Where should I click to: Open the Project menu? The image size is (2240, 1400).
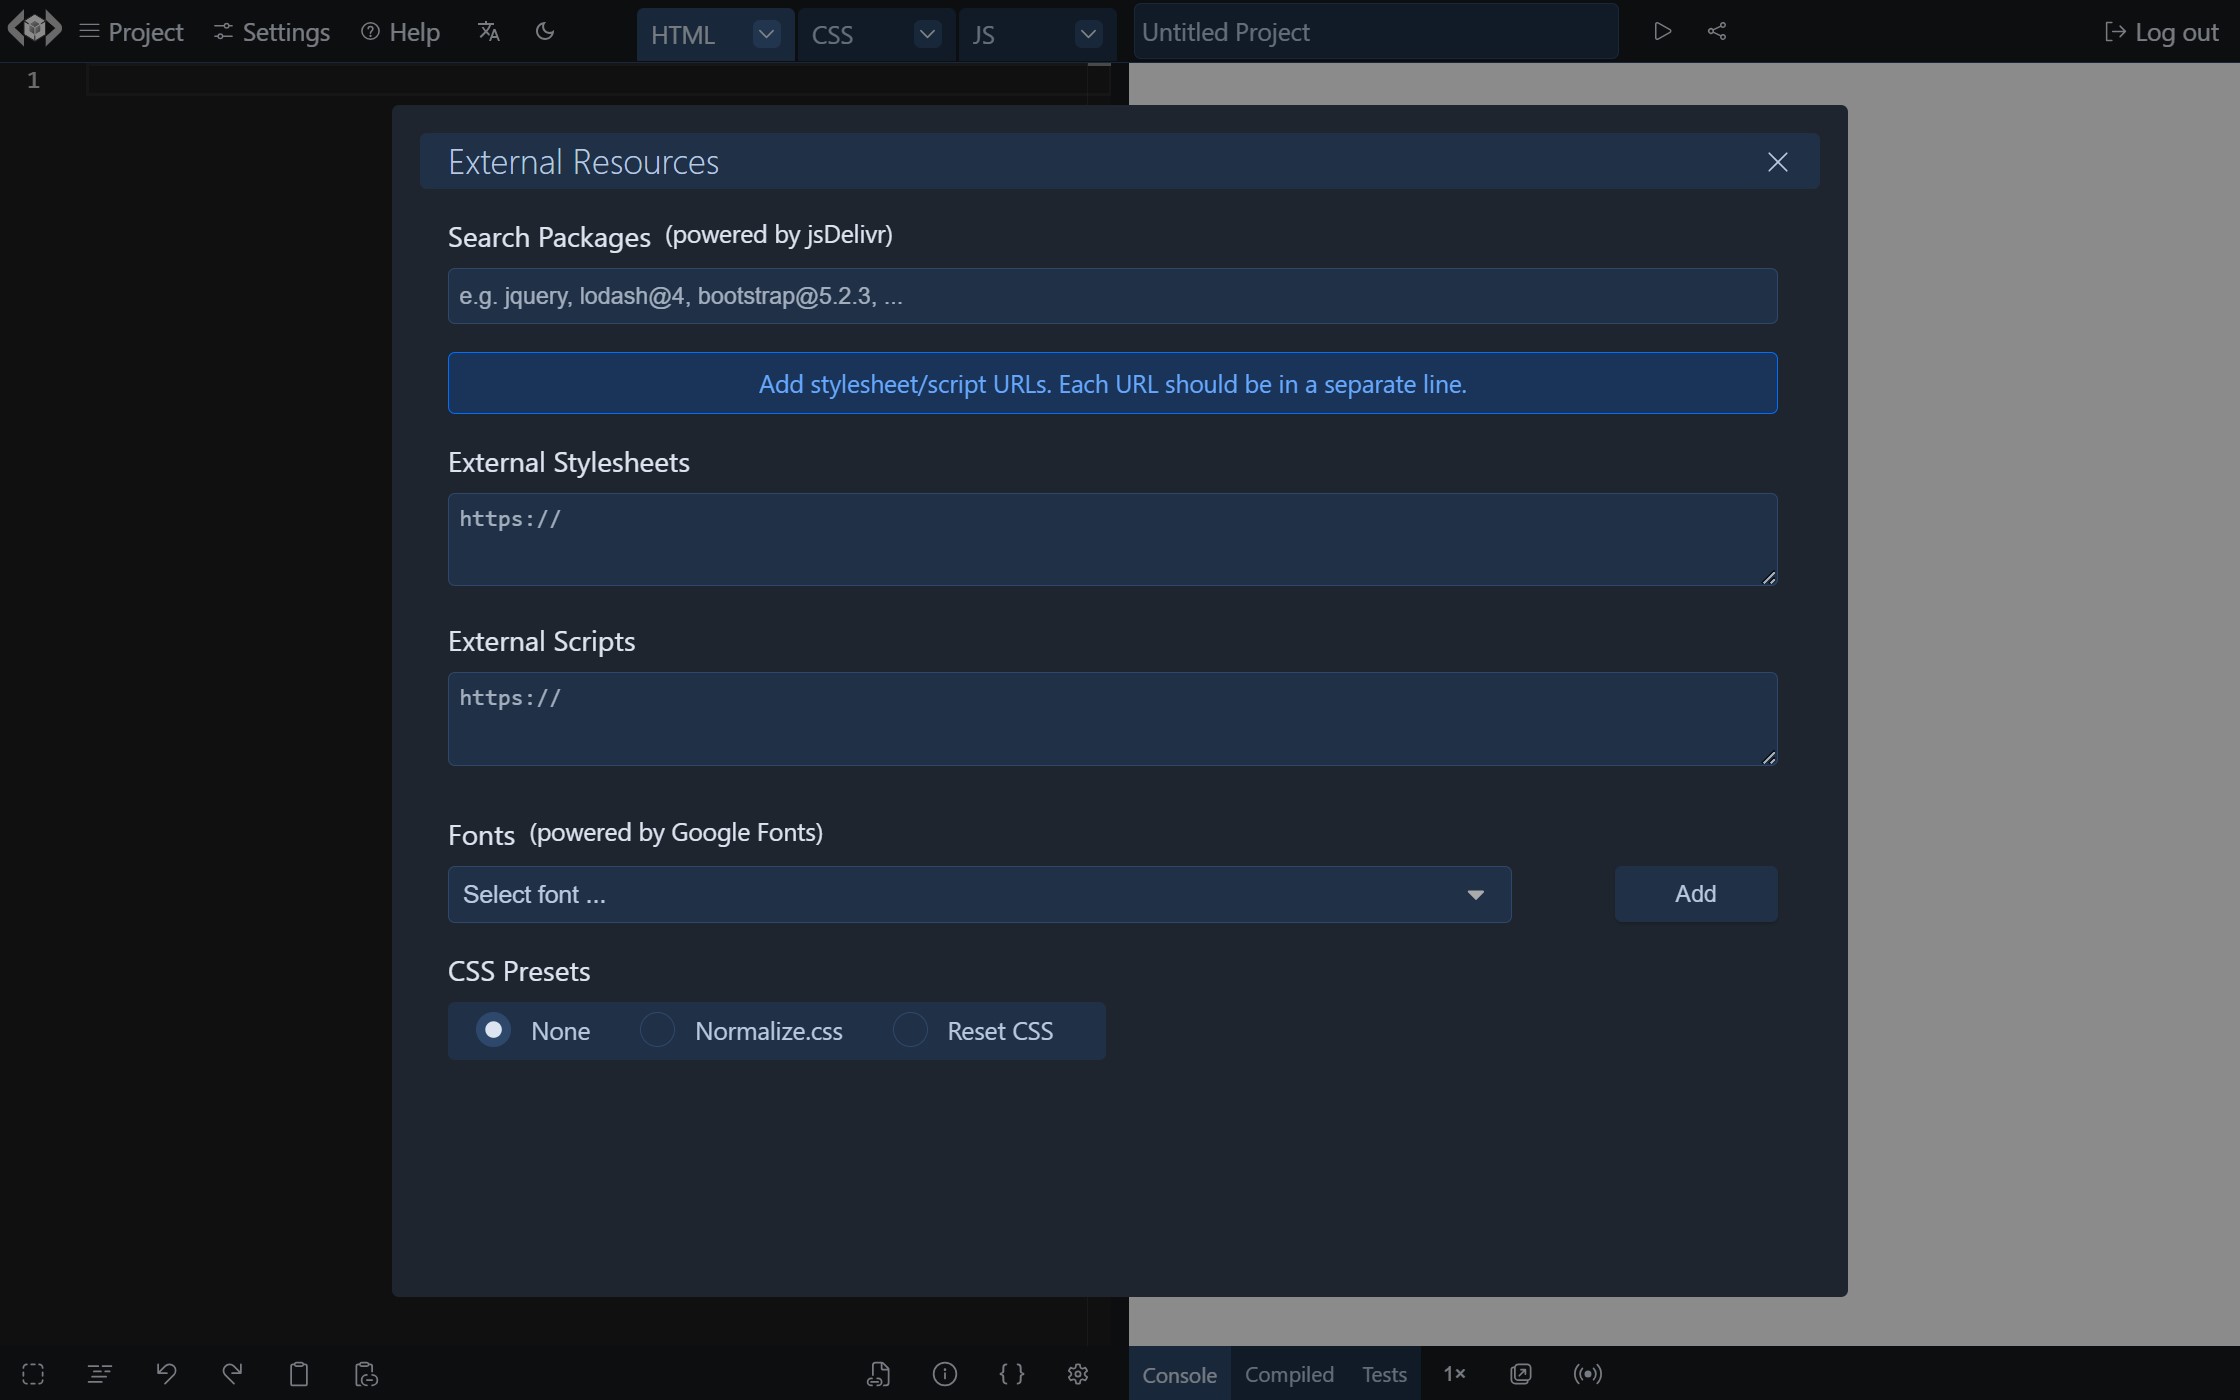coord(131,31)
